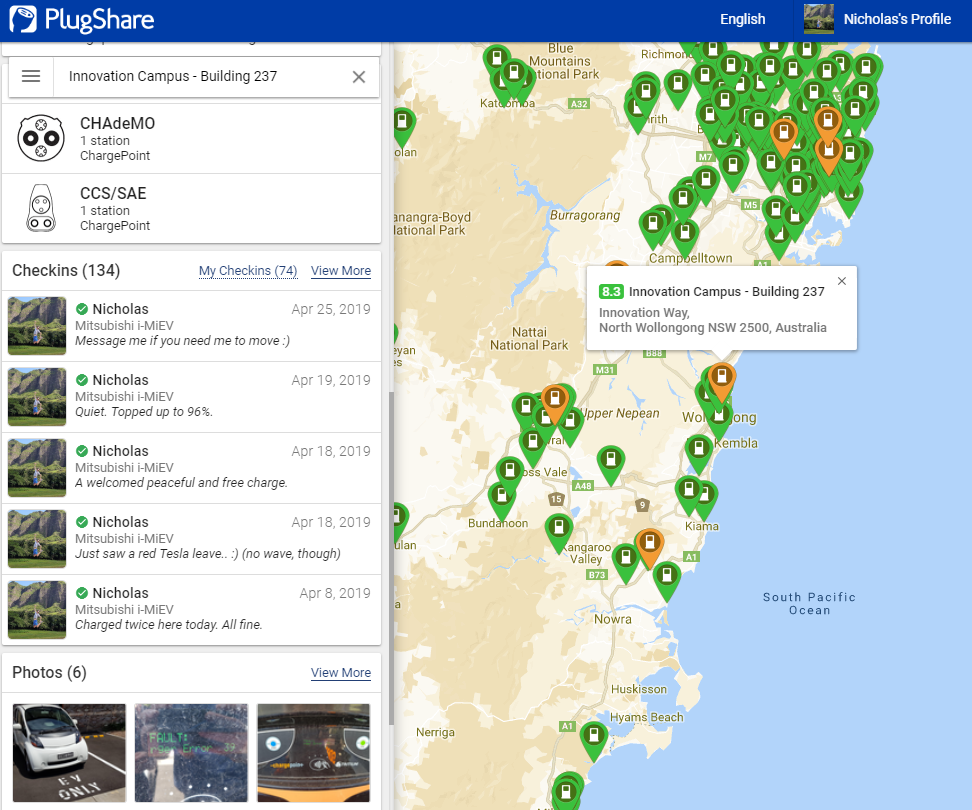Select the CHAdeMO station row text

[117, 138]
